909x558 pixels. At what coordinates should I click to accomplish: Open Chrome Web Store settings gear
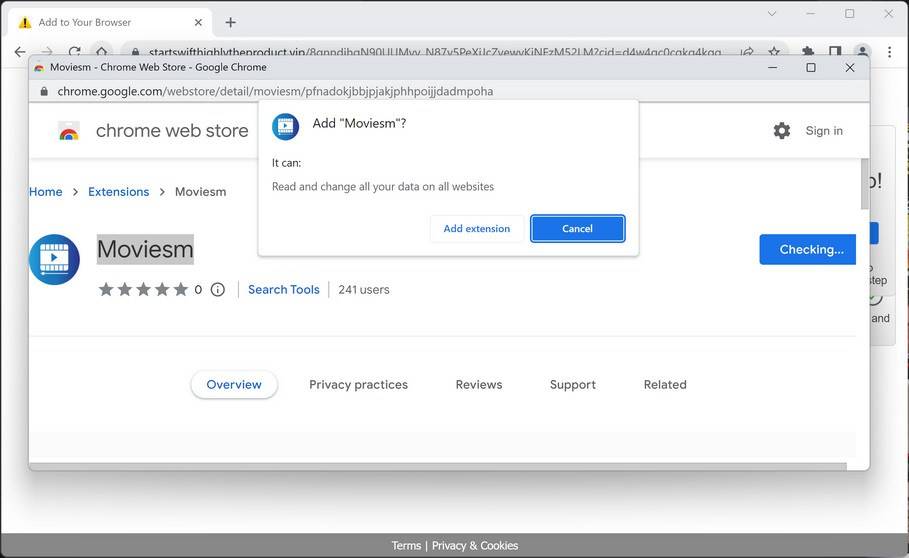(781, 131)
